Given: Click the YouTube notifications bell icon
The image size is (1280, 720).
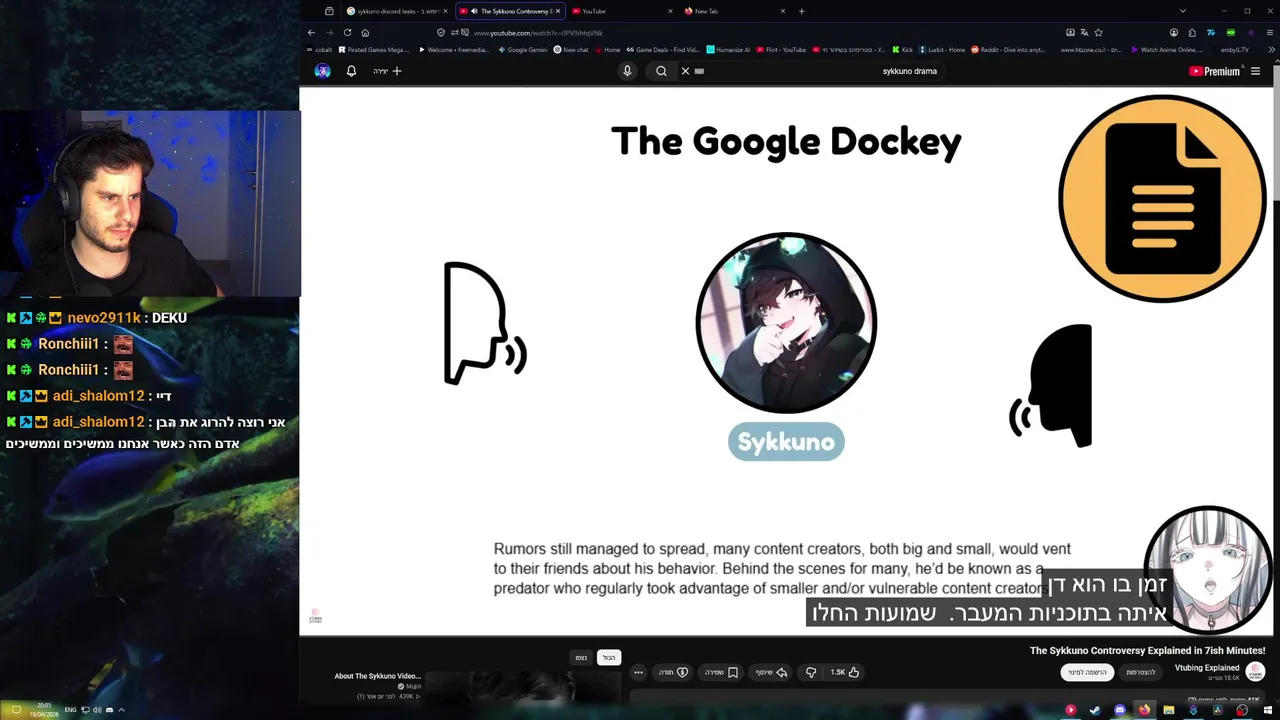Looking at the screenshot, I should [351, 71].
